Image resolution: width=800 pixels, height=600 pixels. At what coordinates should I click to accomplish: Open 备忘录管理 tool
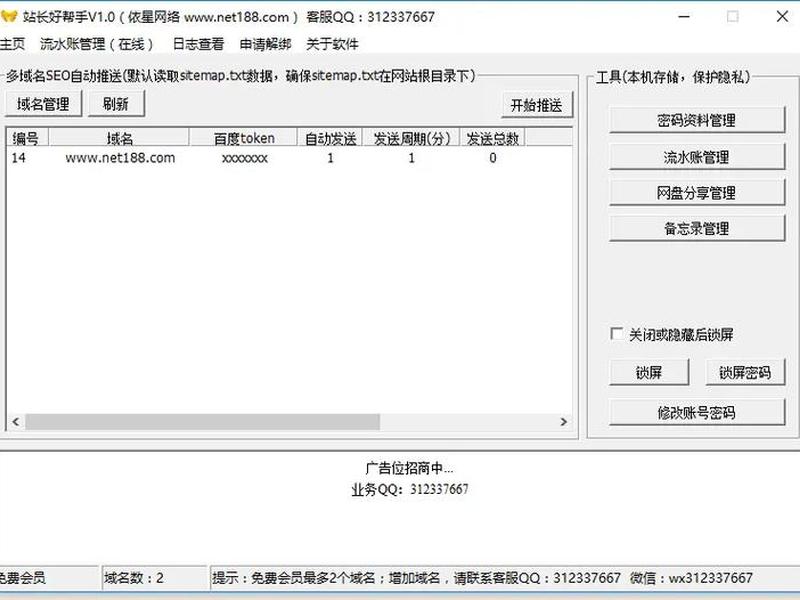tap(696, 229)
